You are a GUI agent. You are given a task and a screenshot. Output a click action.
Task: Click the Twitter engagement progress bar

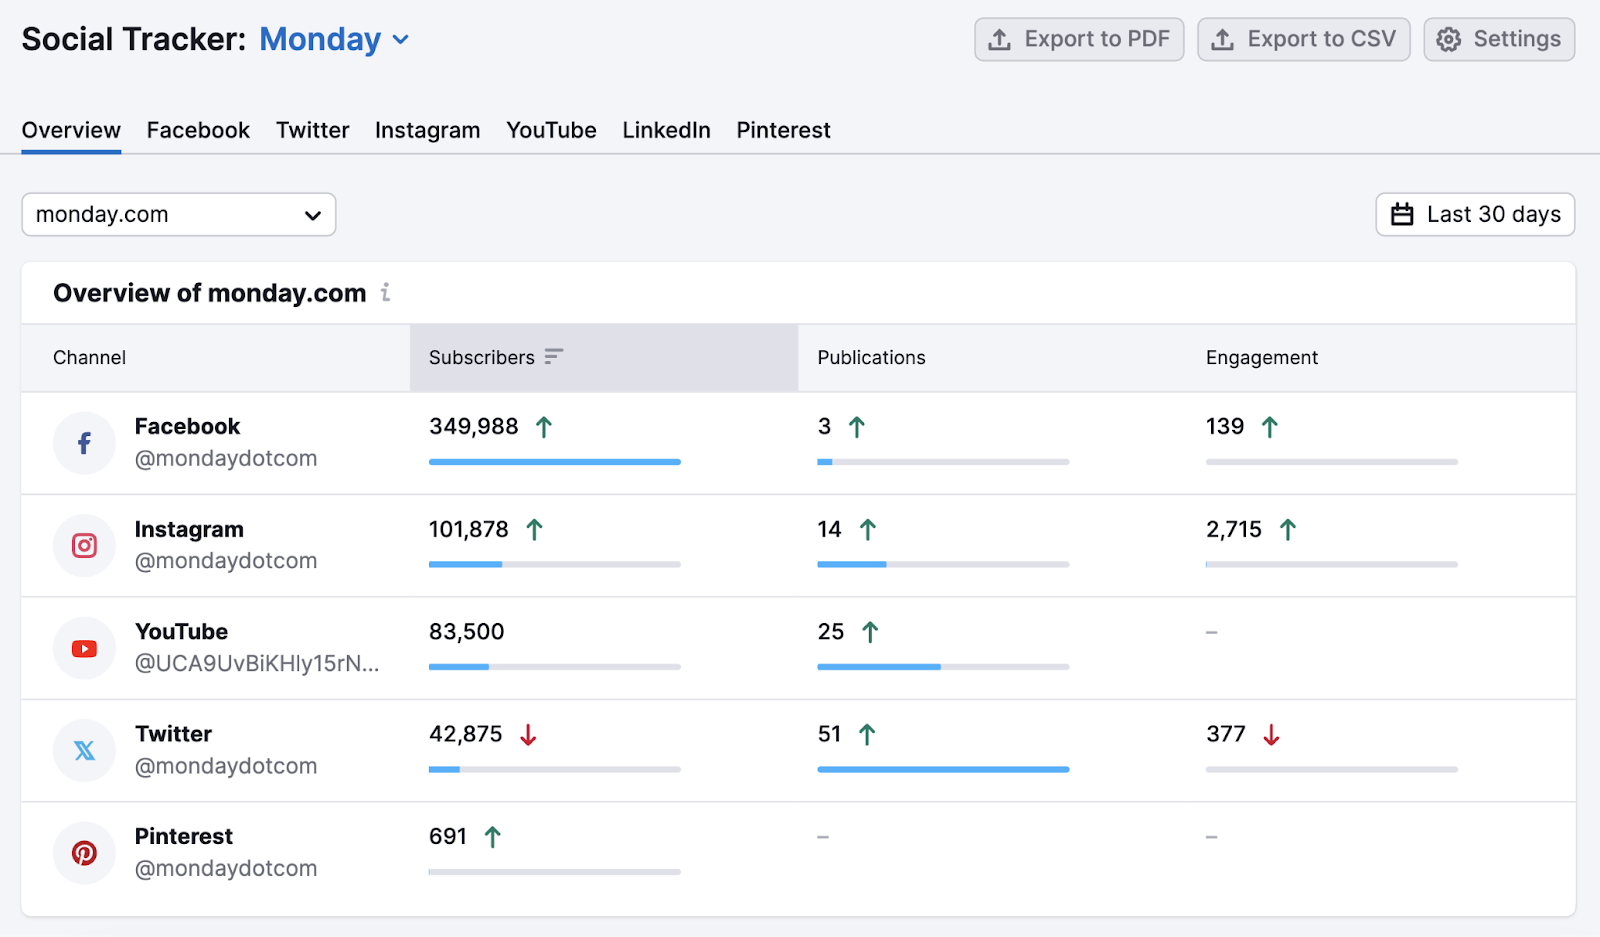click(1331, 769)
